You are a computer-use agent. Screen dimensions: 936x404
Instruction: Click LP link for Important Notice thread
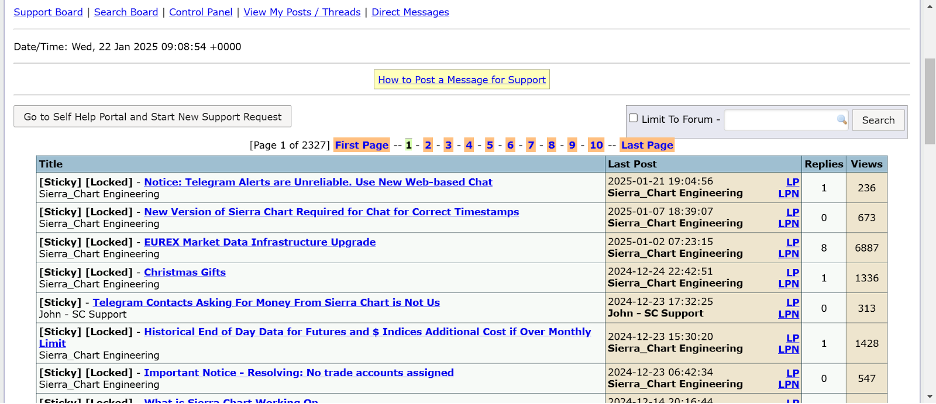[x=792, y=373]
